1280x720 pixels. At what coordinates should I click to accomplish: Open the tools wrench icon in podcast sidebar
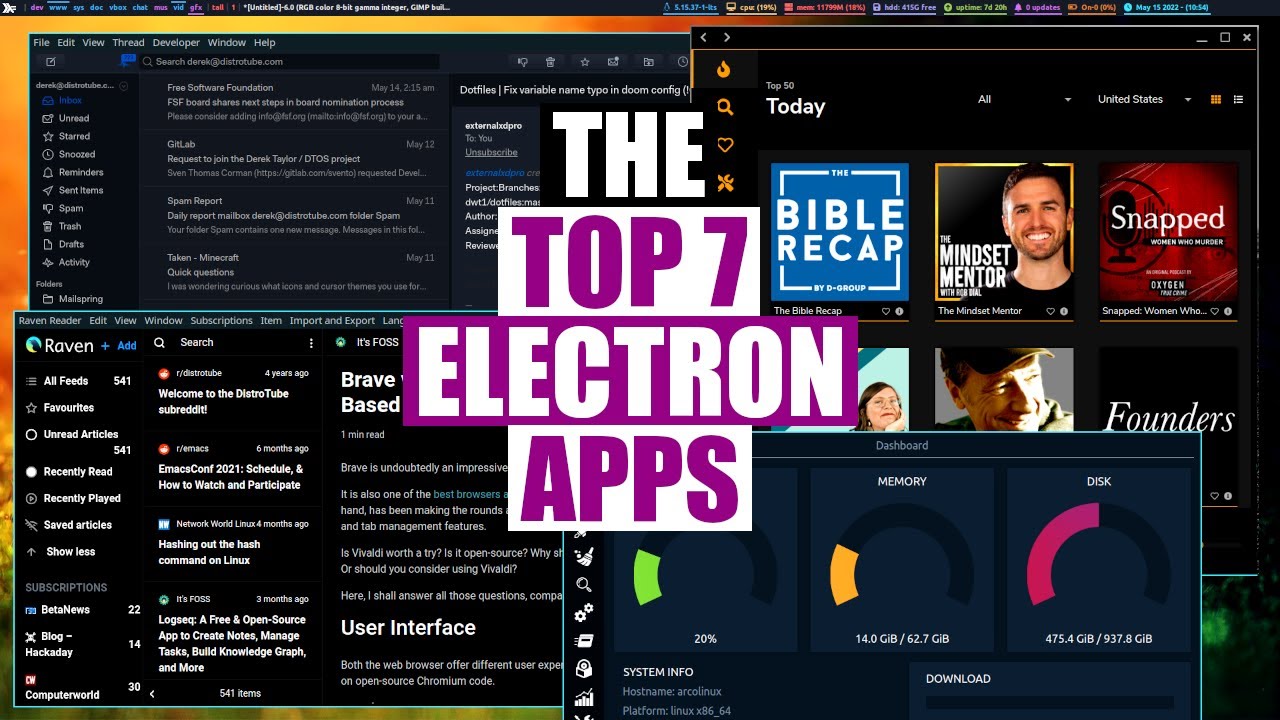pos(725,183)
